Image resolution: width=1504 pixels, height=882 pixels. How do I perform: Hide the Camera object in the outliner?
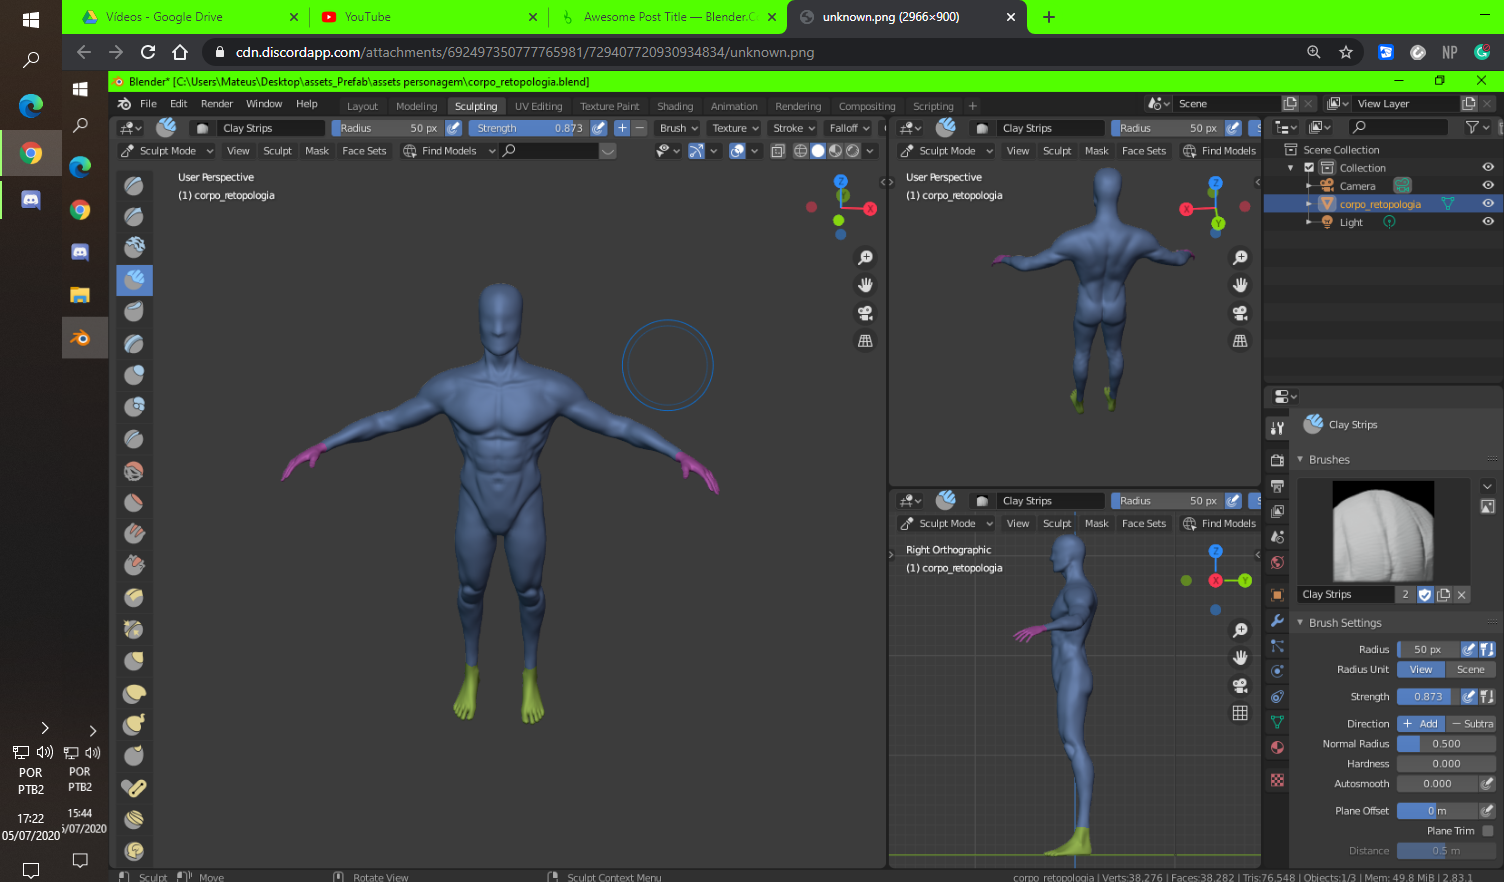pos(1488,185)
